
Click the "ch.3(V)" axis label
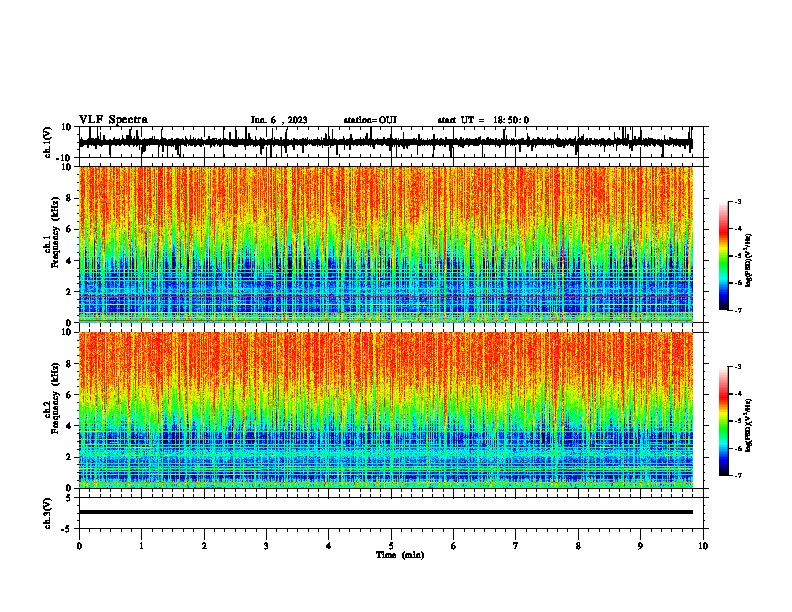click(48, 513)
